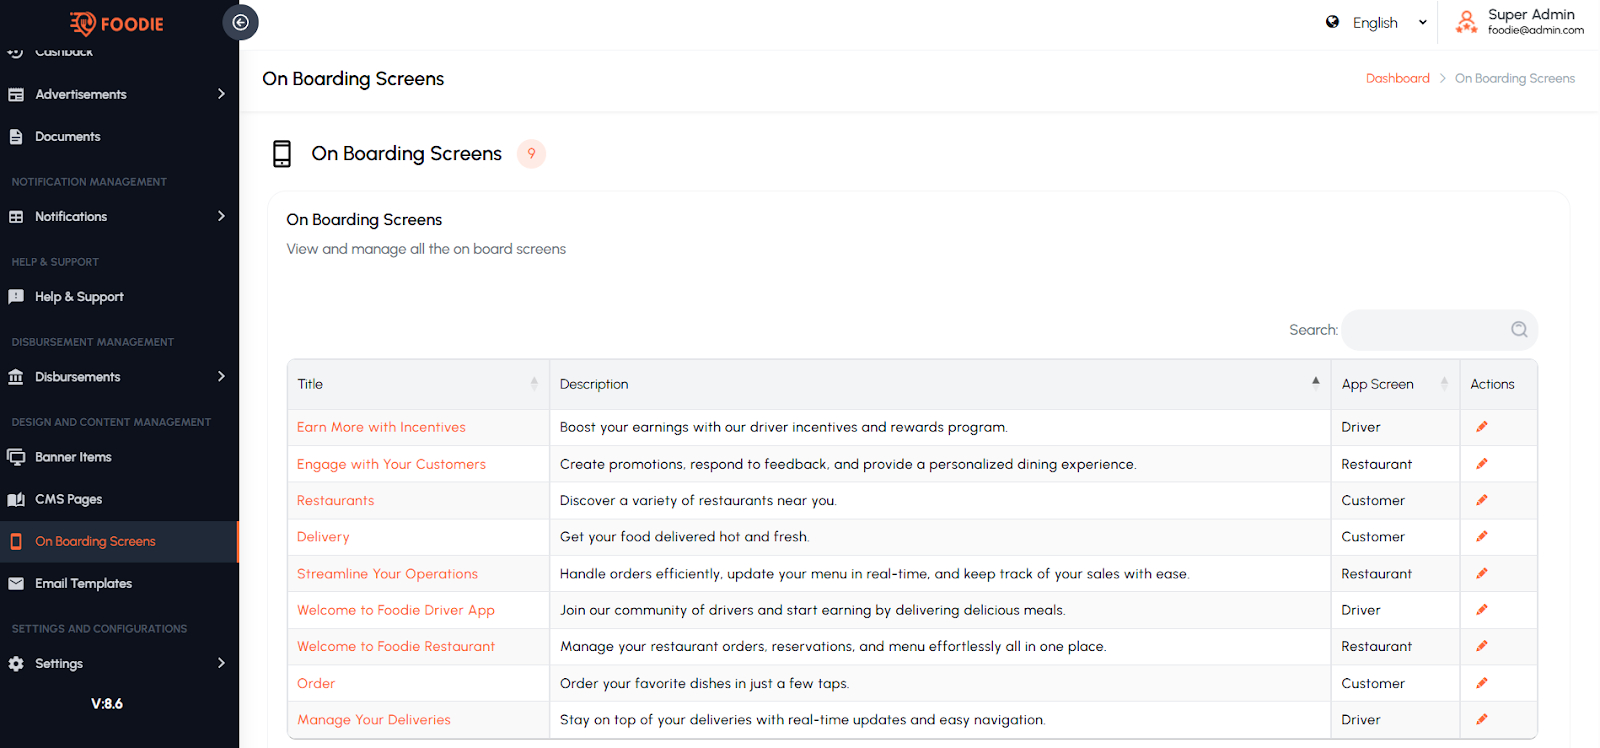Collapse sidebar using the back arrow icon
The height and width of the screenshot is (748, 1600).
click(240, 22)
